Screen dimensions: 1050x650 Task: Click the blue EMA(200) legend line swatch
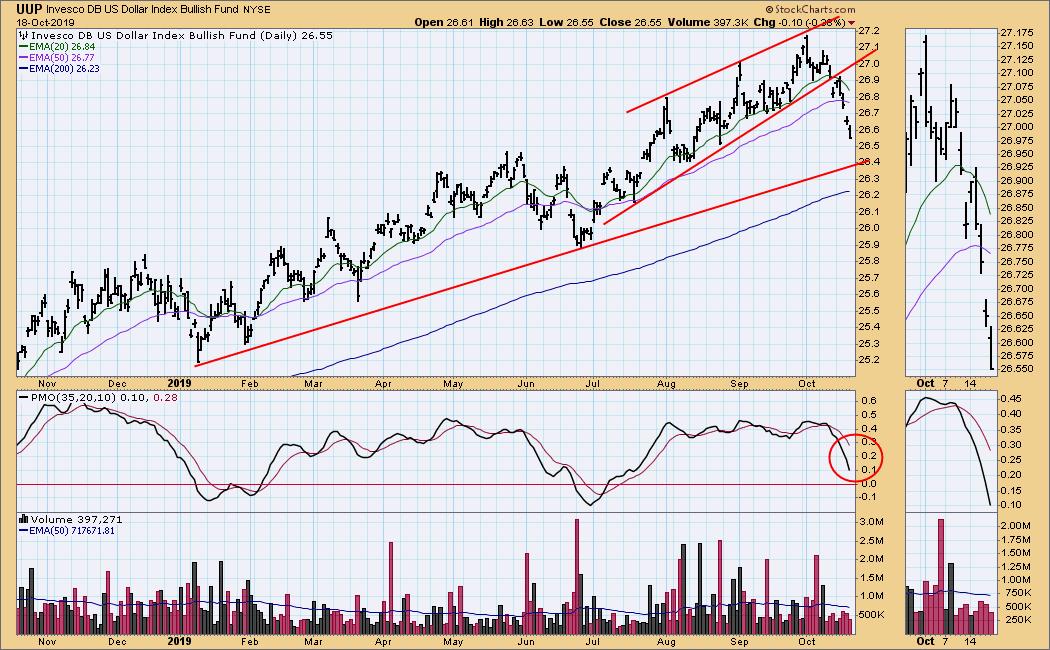[x=23, y=68]
